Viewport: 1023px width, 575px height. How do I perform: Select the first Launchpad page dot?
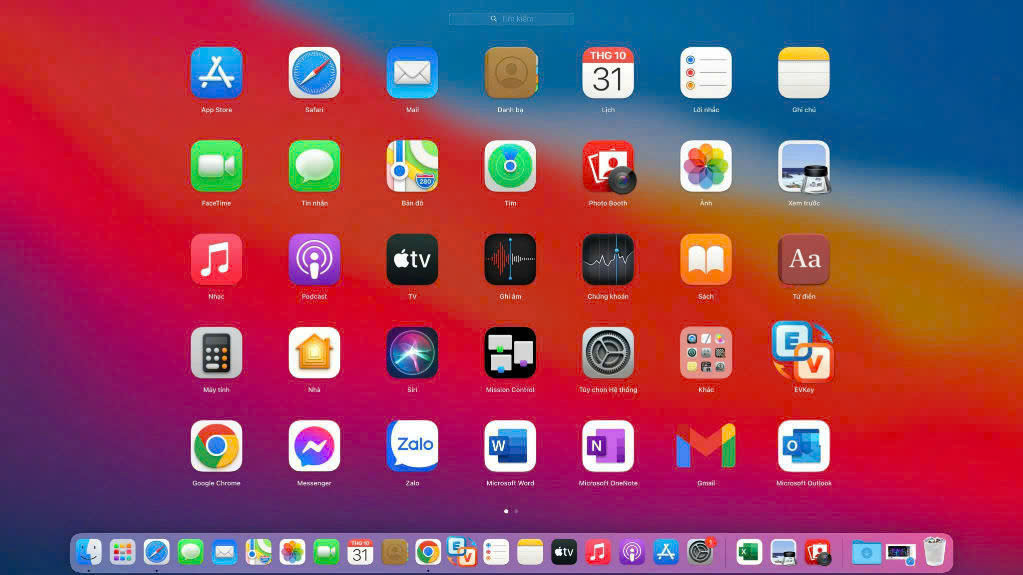click(x=506, y=511)
